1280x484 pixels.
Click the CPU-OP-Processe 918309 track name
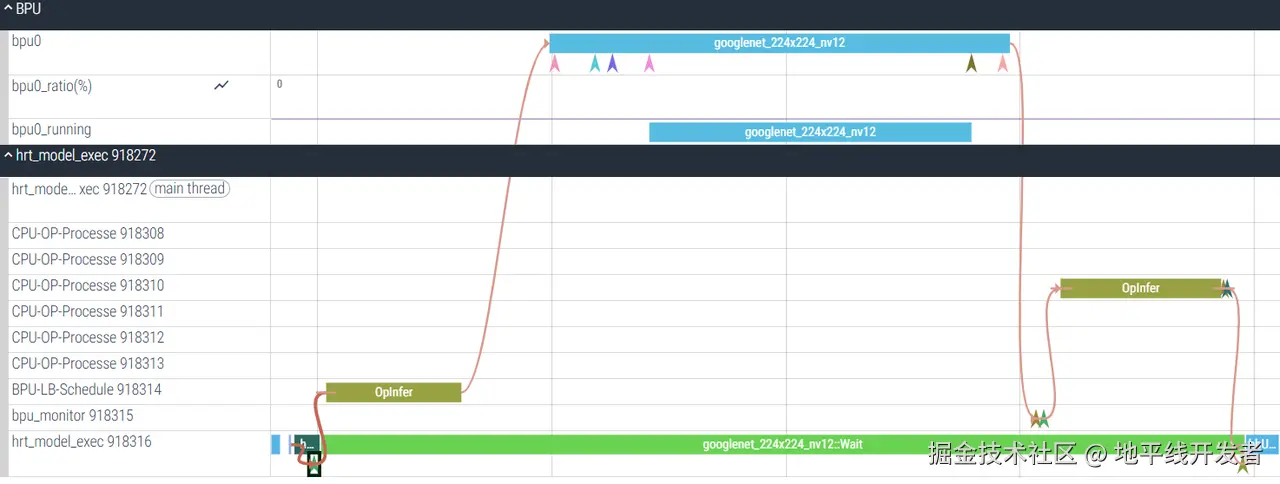tap(88, 259)
